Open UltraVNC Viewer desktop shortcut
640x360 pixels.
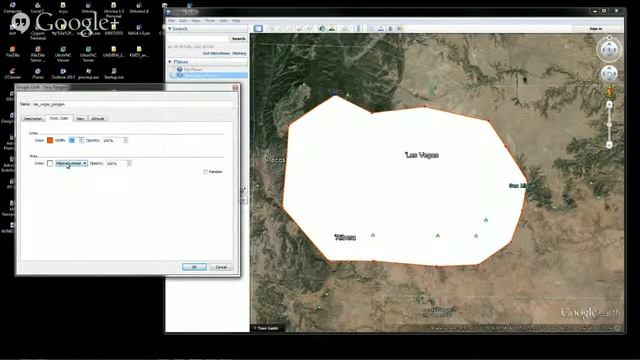click(x=63, y=54)
